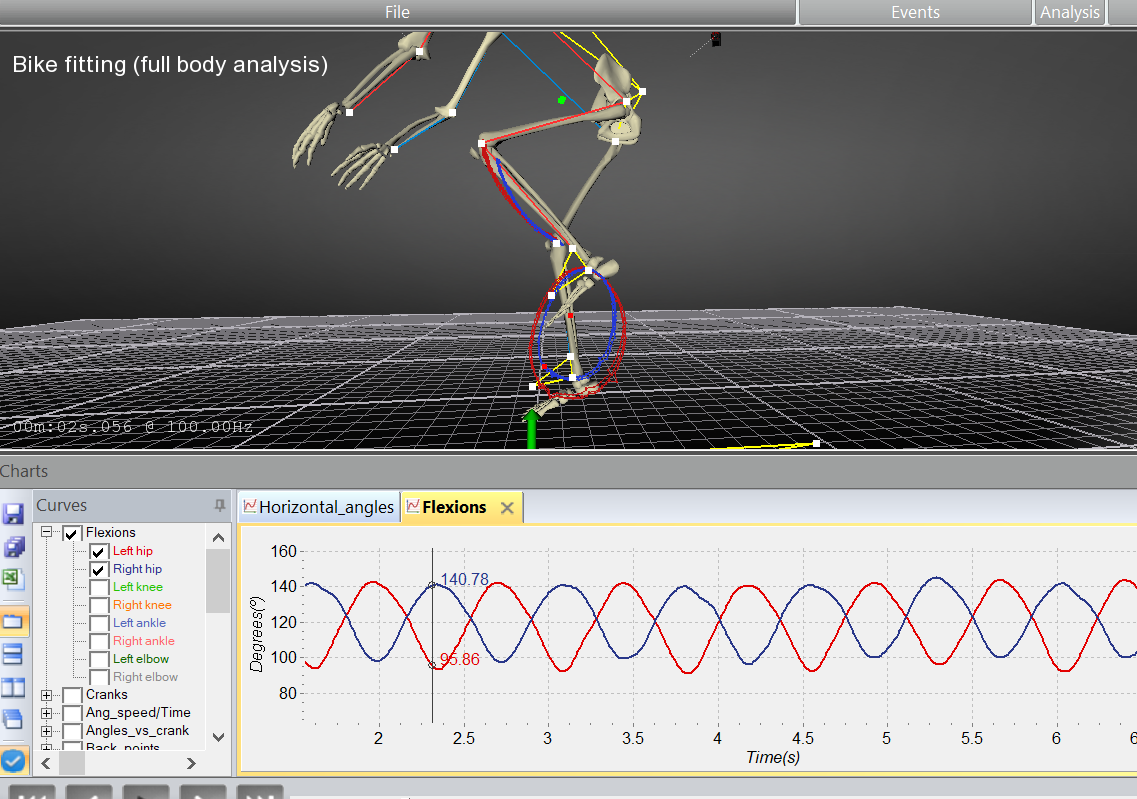Select the stacked rows chart layout icon
Image resolution: width=1137 pixels, height=799 pixels.
coord(14,655)
